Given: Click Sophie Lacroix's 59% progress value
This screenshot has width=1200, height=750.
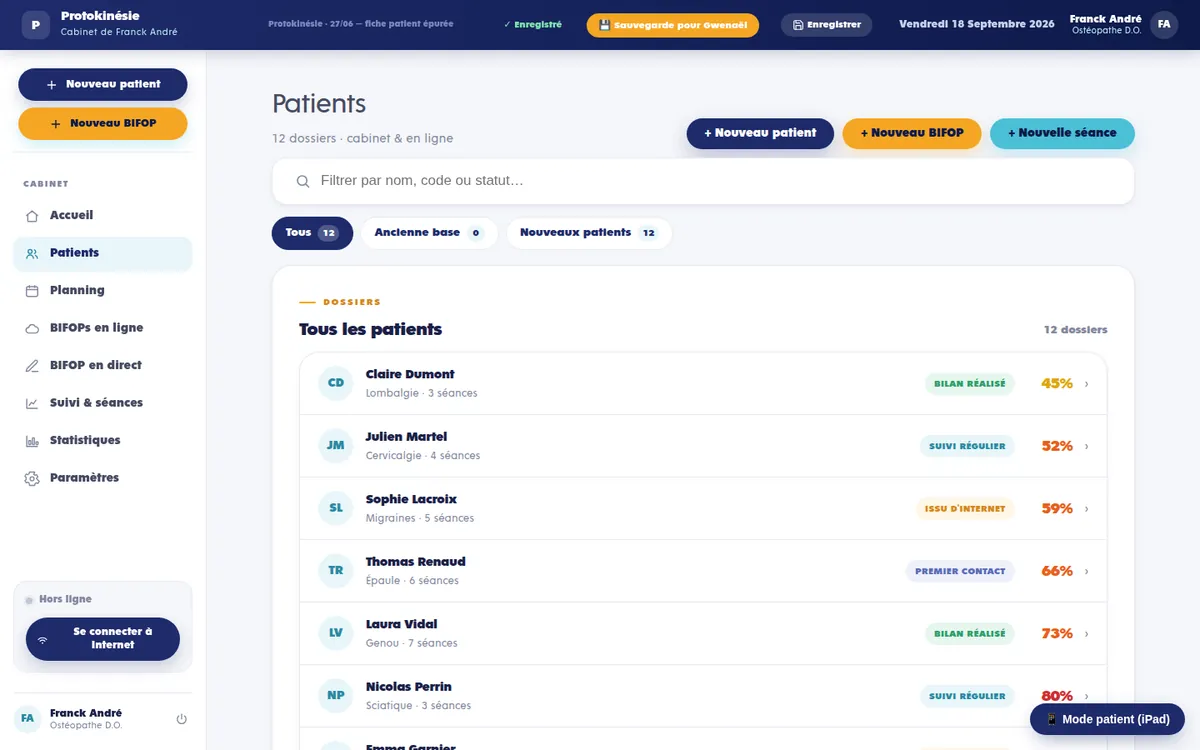Looking at the screenshot, I should tap(1057, 509).
